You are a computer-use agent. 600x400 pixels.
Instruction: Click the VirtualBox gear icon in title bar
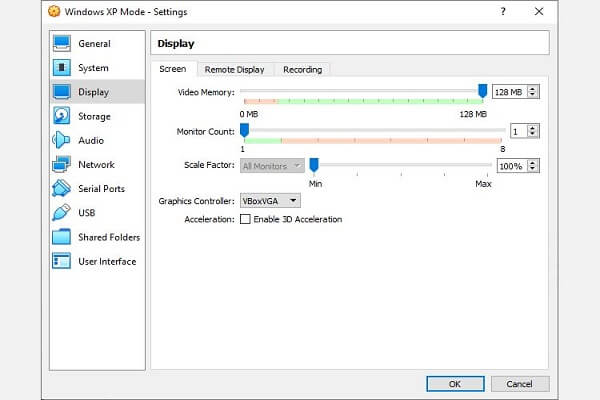pos(54,11)
